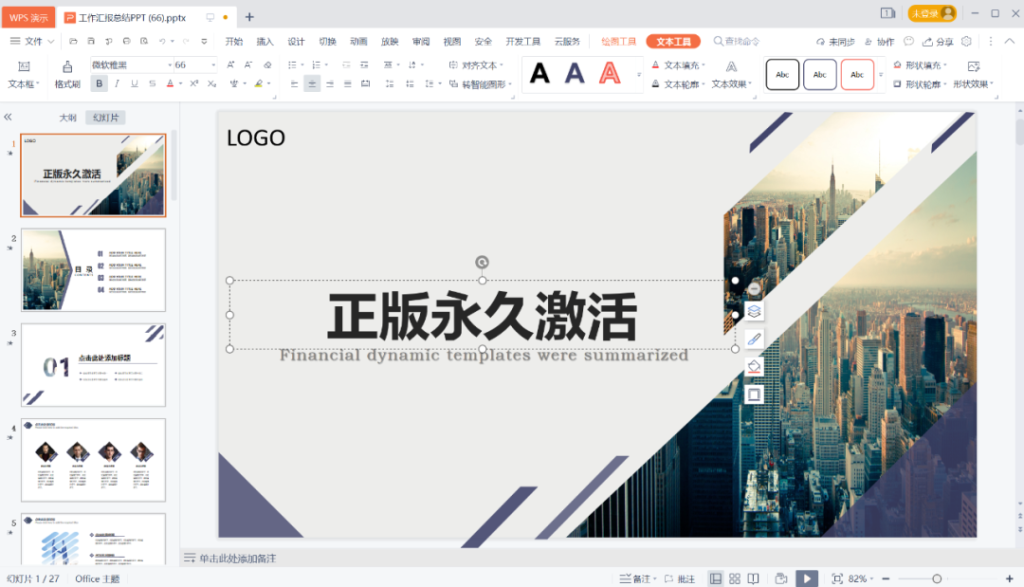The height and width of the screenshot is (587, 1024).
Task: Open the Align Text (对齐文本) dropdown
Action: coord(476,65)
